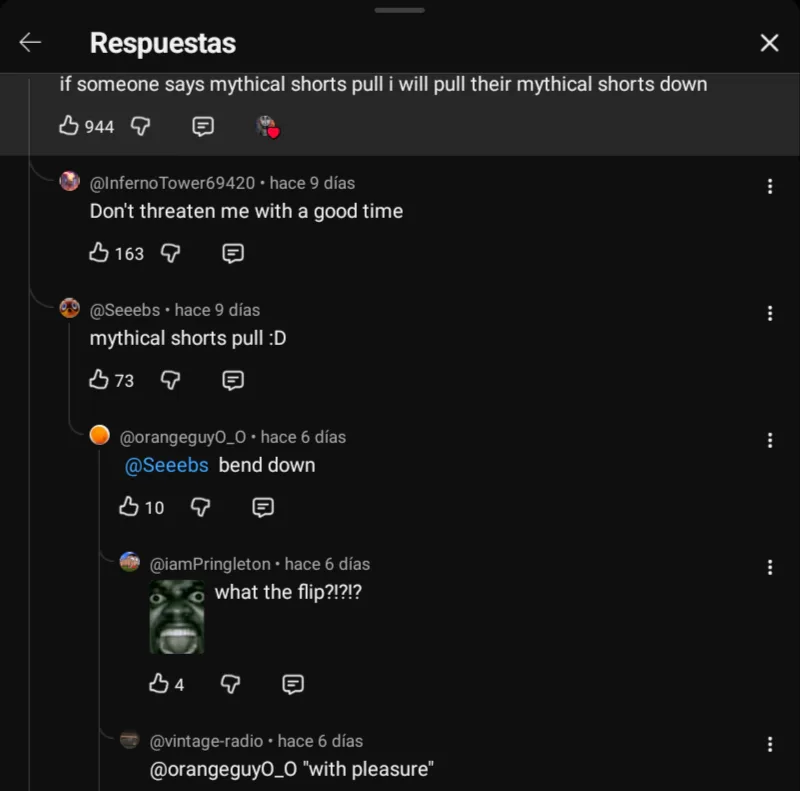Open @vintage-radio's channel from username
Image resolution: width=800 pixels, height=791 pixels.
pyautogui.click(x=206, y=741)
